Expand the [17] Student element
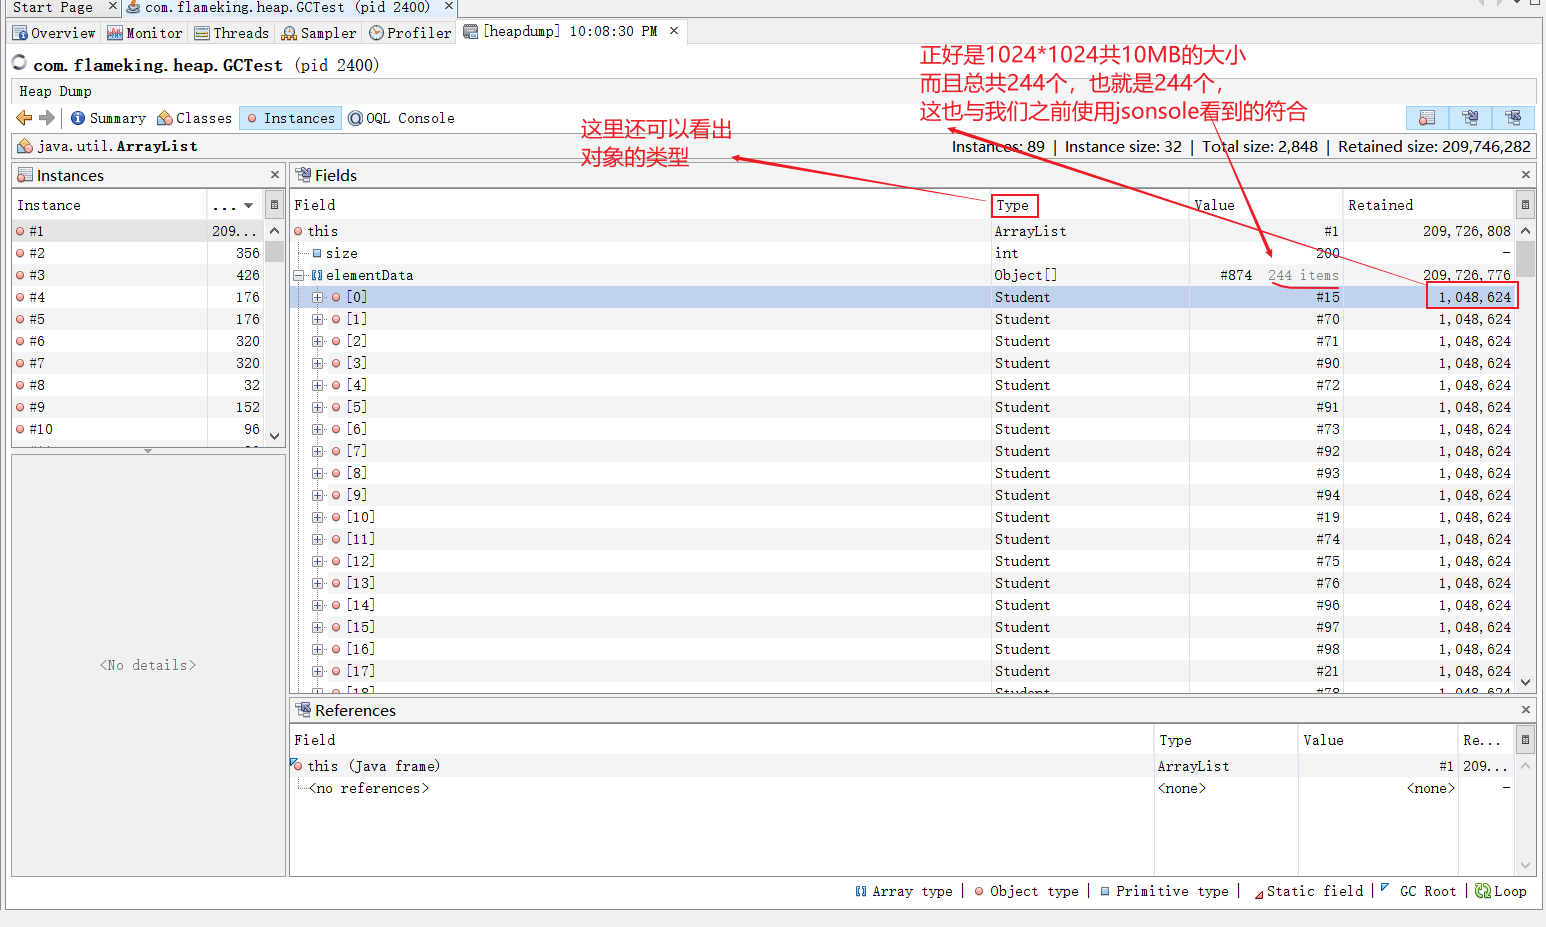This screenshot has width=1546, height=927. point(317,671)
